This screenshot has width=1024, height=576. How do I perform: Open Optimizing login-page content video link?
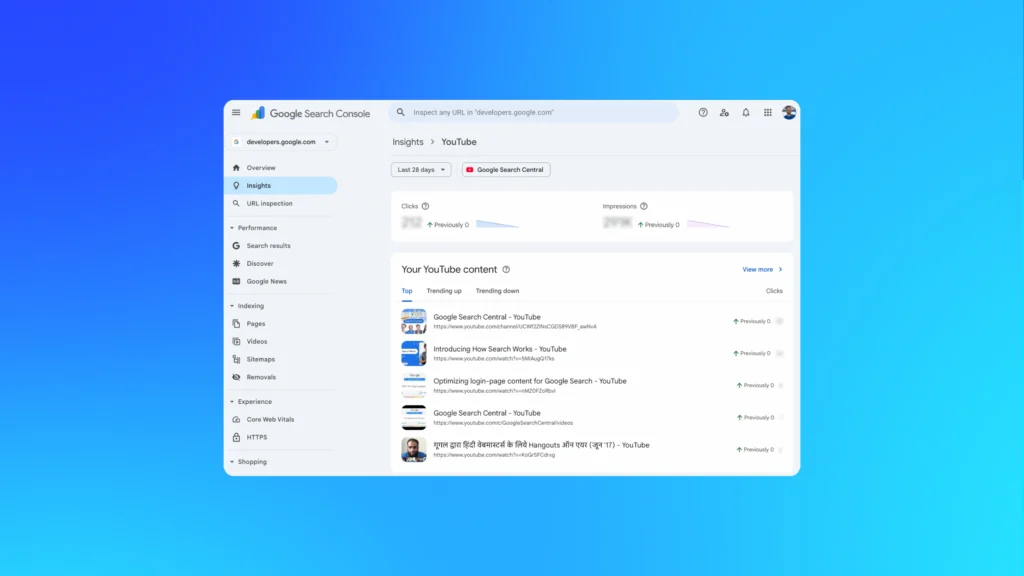tap(530, 381)
